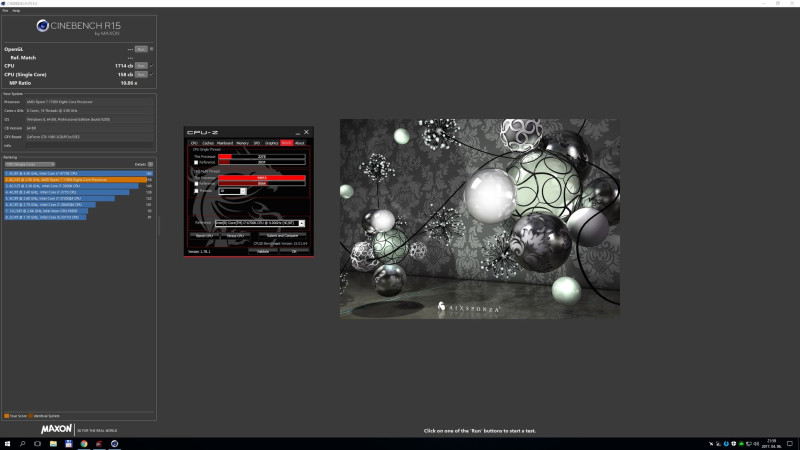Enable the Threads checkbox in CPU-Z

tap(196, 191)
